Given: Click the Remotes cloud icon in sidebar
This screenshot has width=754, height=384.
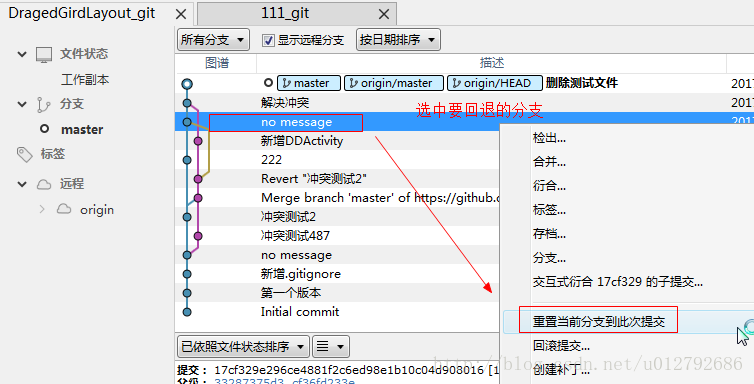Looking at the screenshot, I should tap(44, 184).
